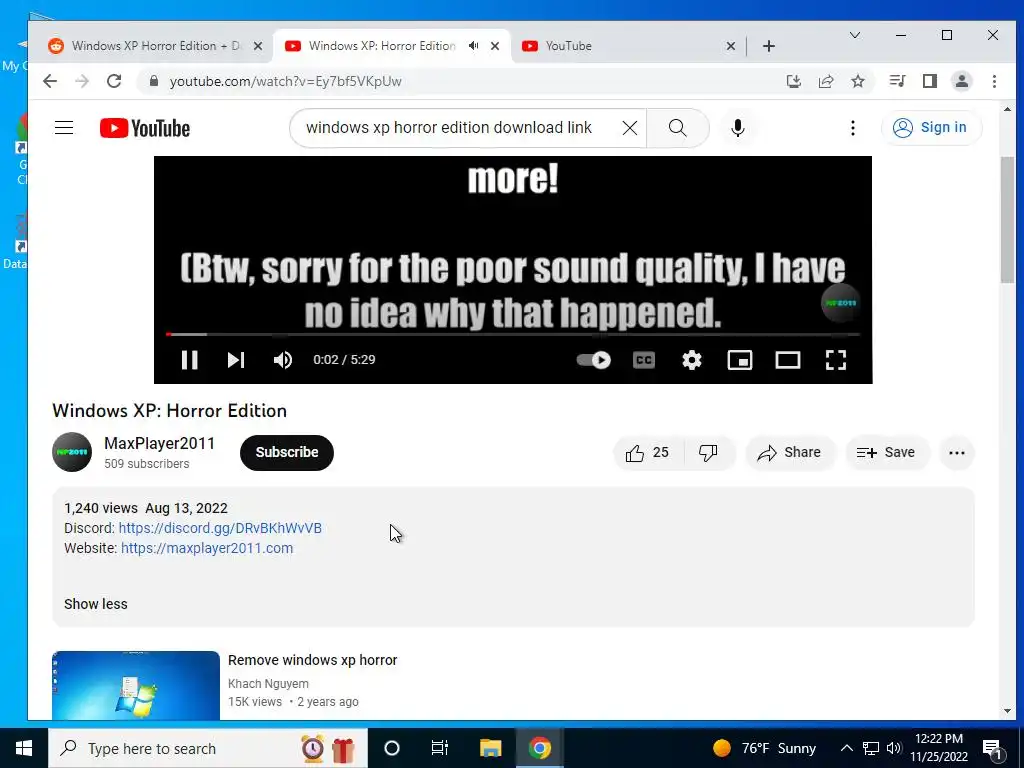Dislike the video with thumbs down
1024x768 pixels.
click(x=709, y=453)
